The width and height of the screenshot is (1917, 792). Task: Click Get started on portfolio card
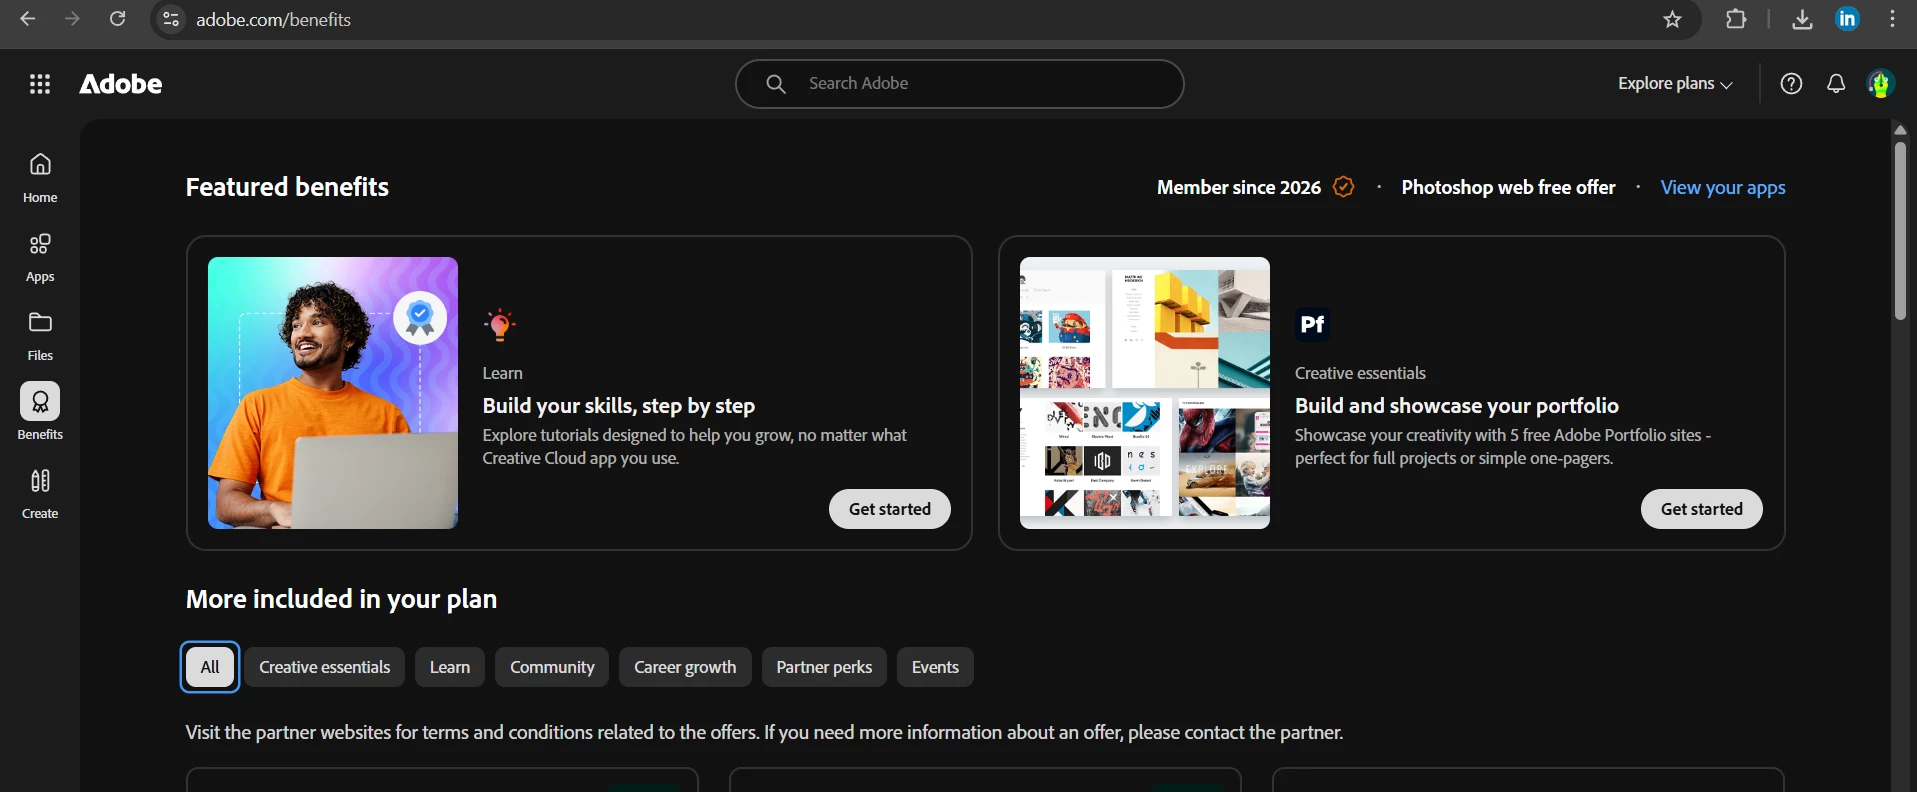pos(1702,509)
